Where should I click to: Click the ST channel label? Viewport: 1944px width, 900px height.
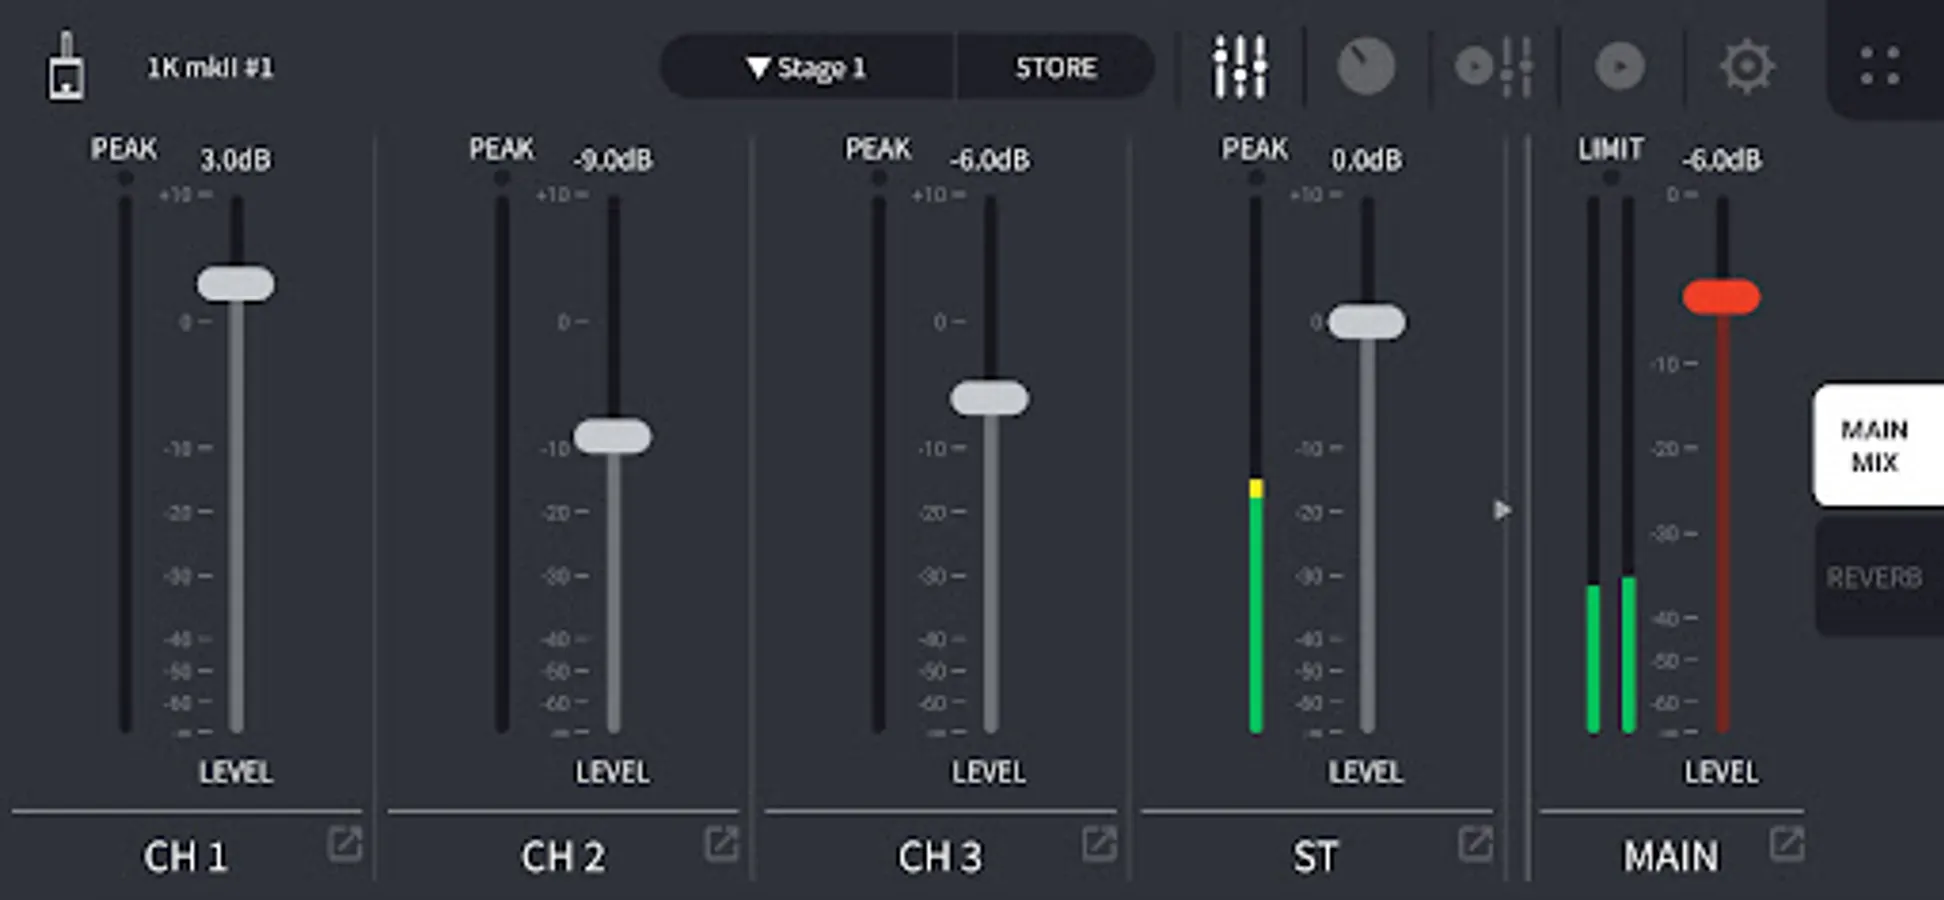click(x=1315, y=856)
